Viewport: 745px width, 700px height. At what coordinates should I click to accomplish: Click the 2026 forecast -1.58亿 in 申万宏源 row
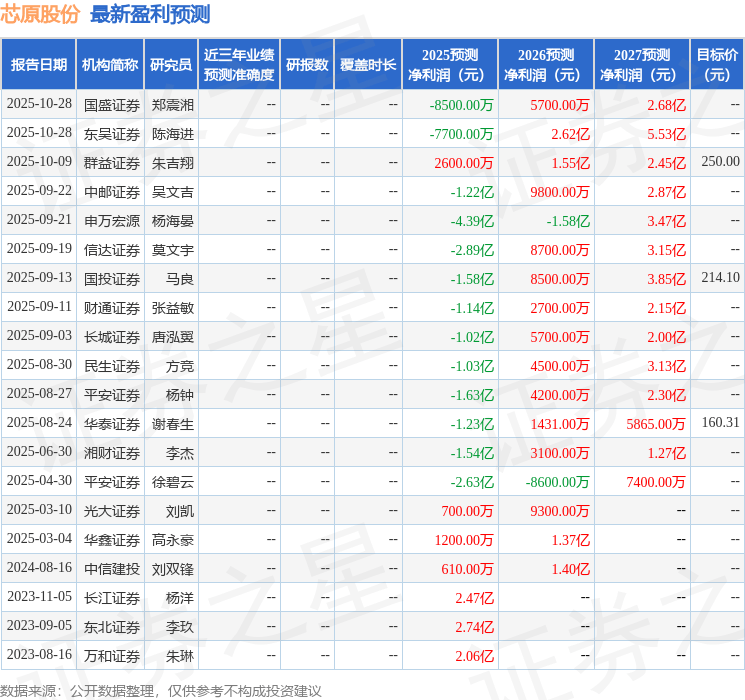[x=568, y=221]
